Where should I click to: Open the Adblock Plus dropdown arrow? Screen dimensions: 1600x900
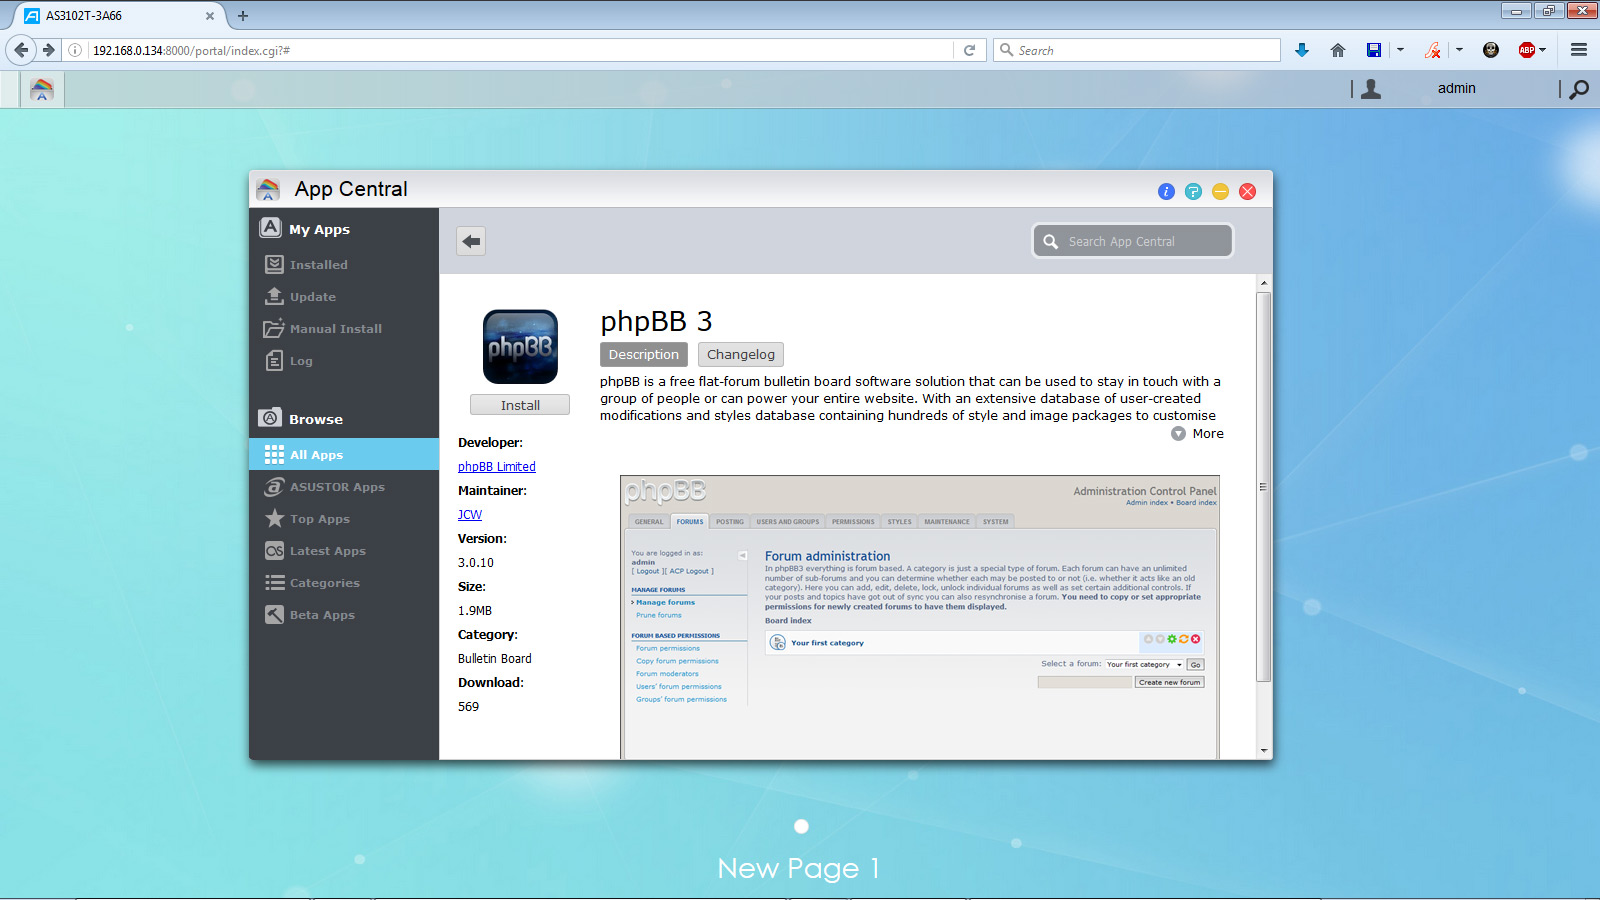point(1543,50)
